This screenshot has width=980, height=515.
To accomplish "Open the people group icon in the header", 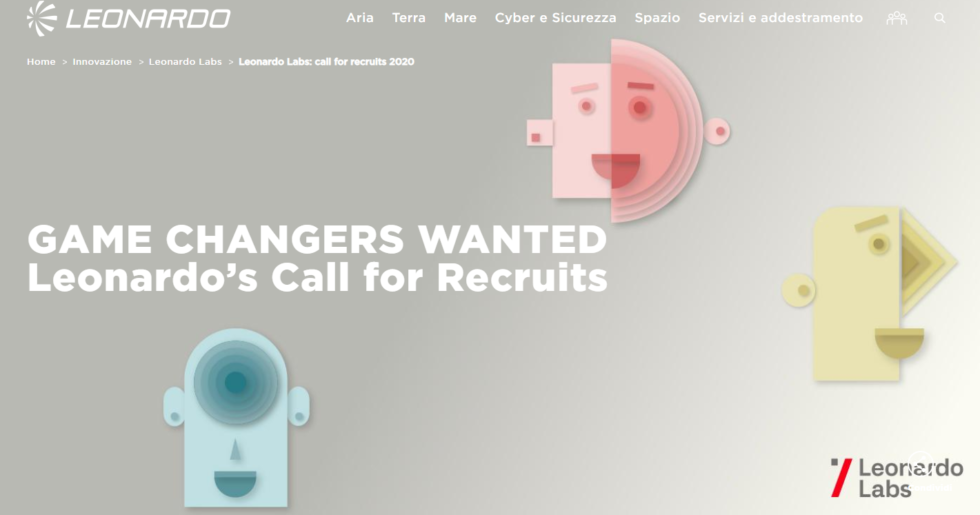I will (896, 18).
